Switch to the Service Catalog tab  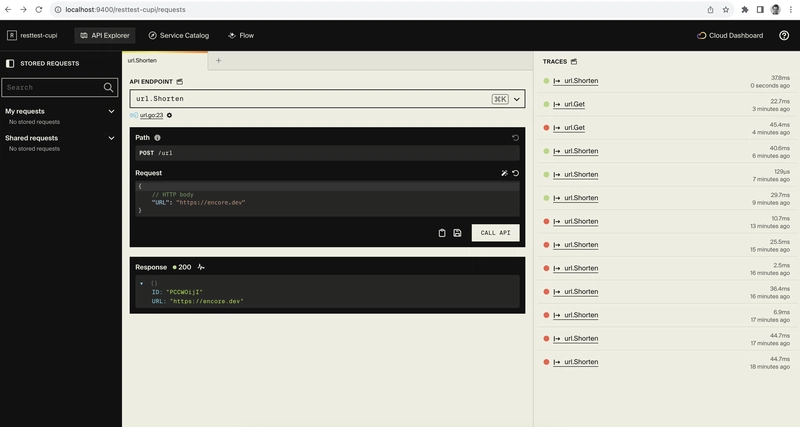tap(179, 35)
